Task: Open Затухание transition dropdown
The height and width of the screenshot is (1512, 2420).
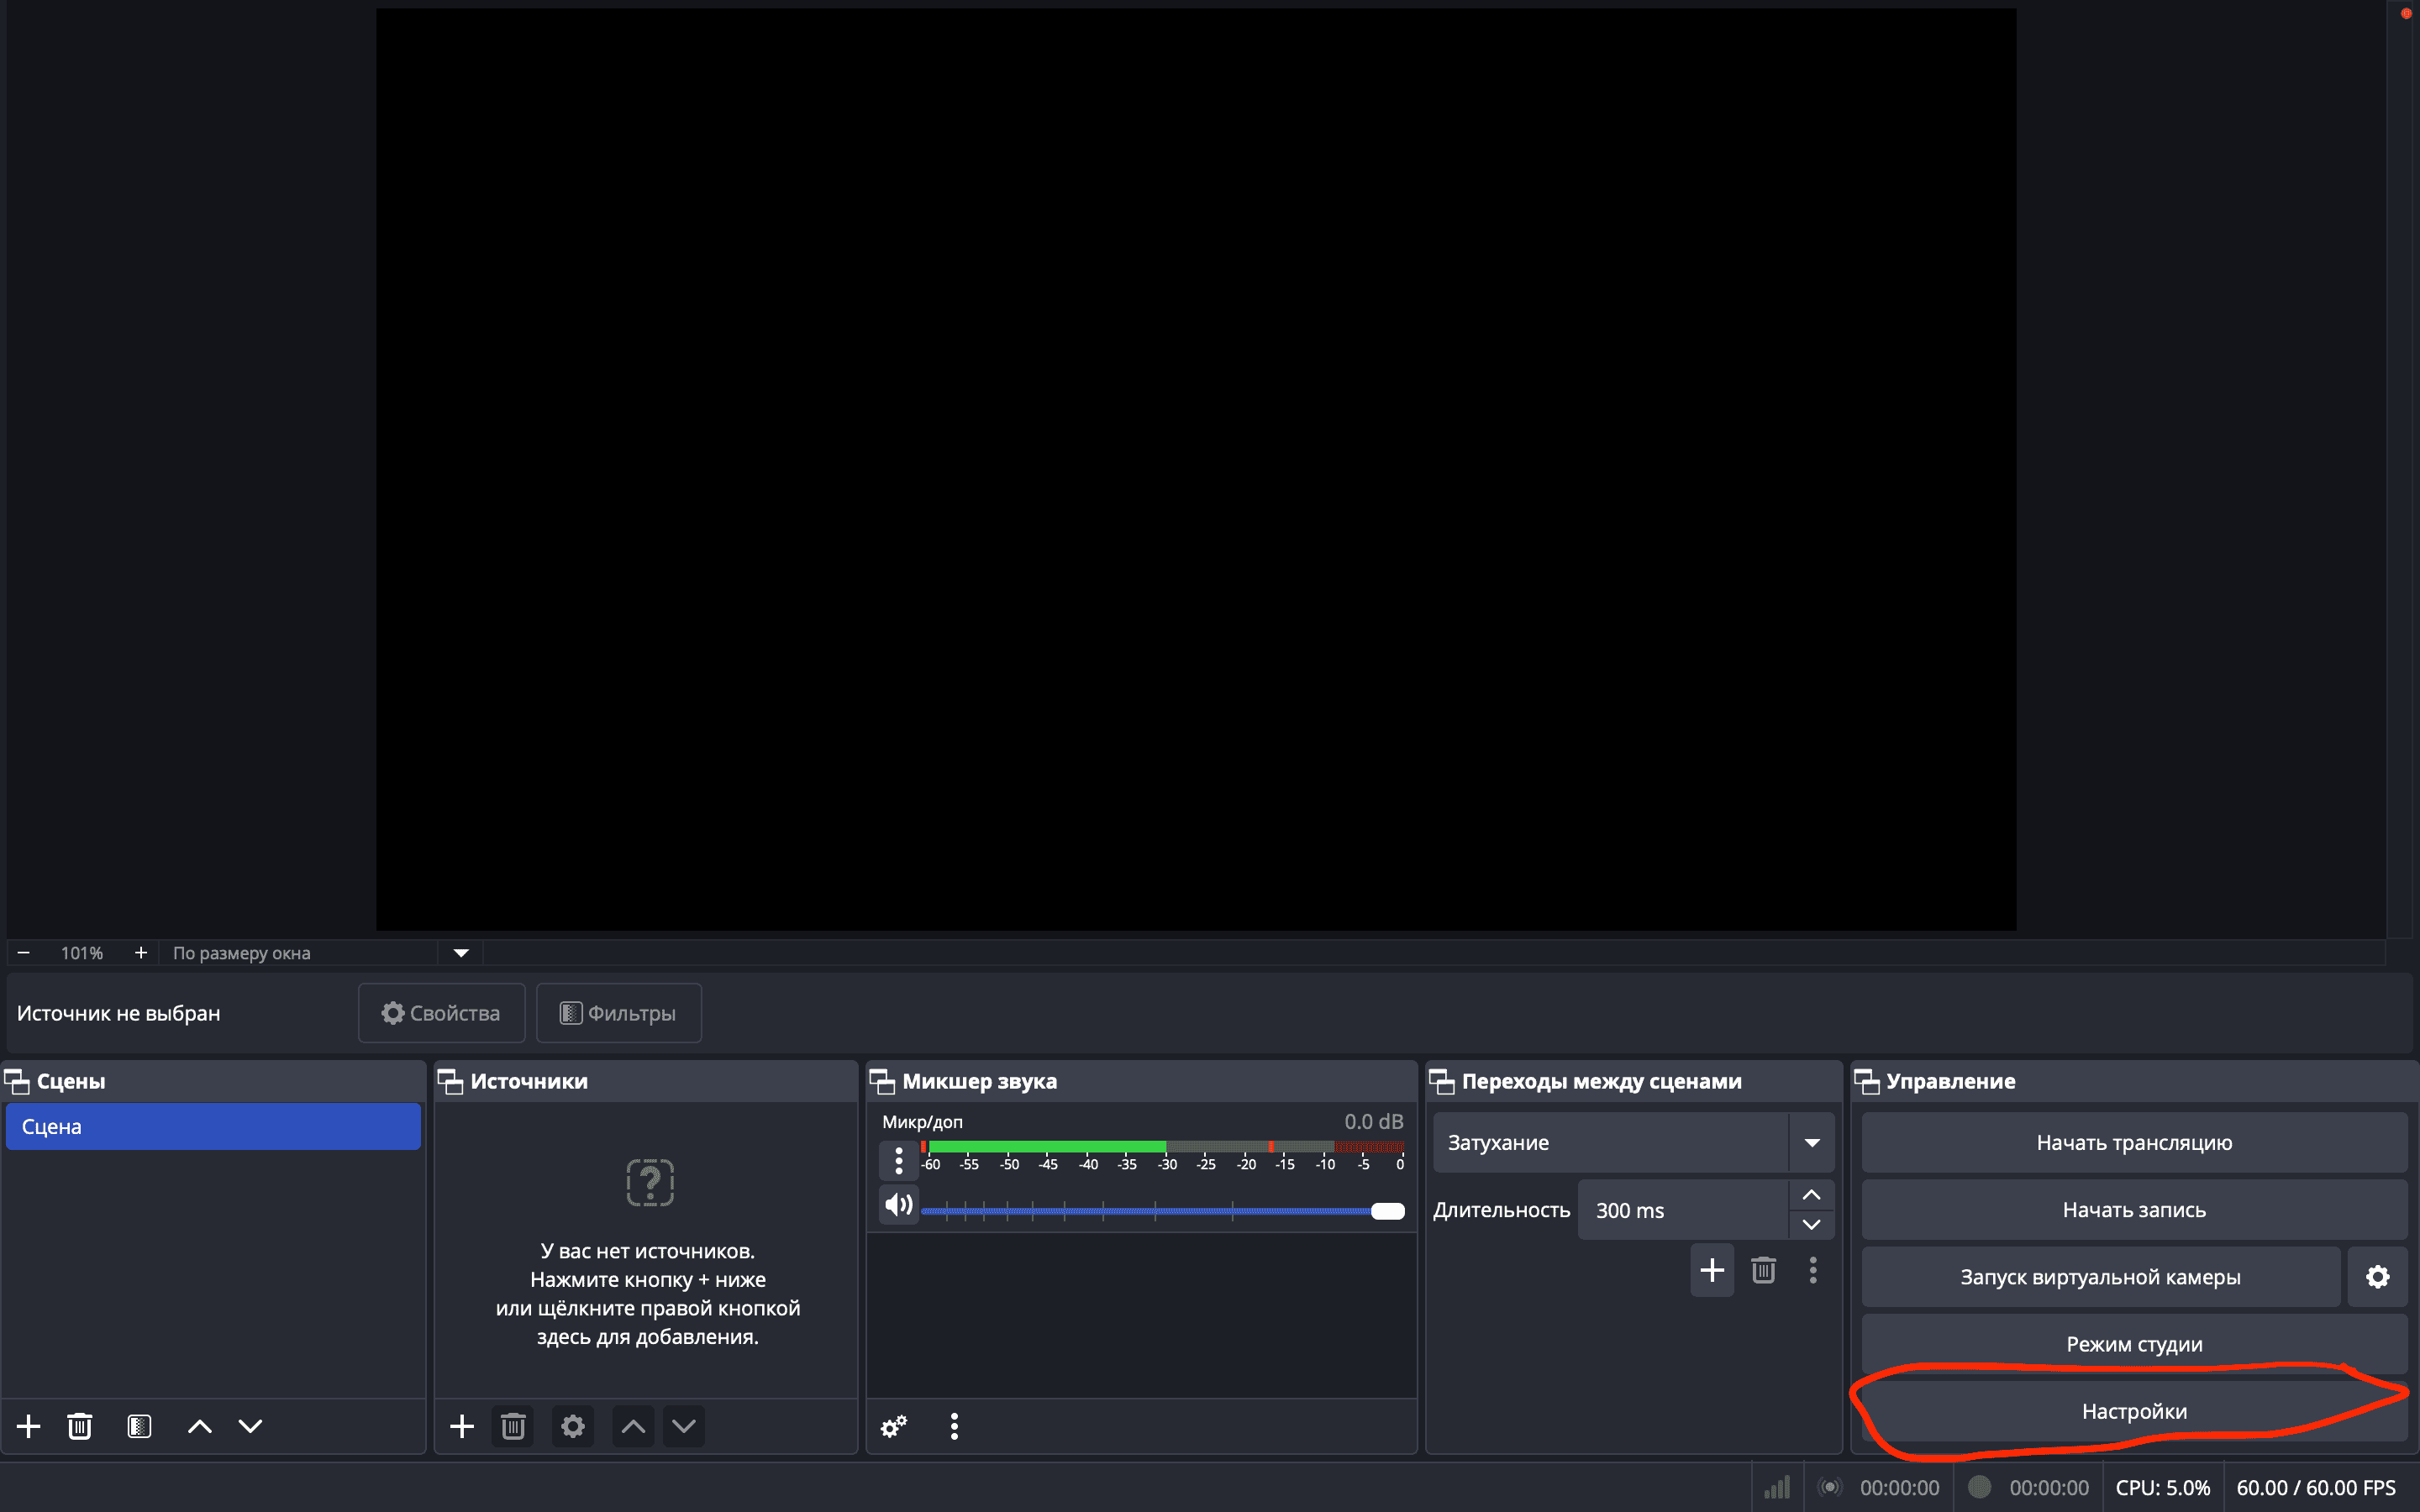Action: click(x=1633, y=1142)
